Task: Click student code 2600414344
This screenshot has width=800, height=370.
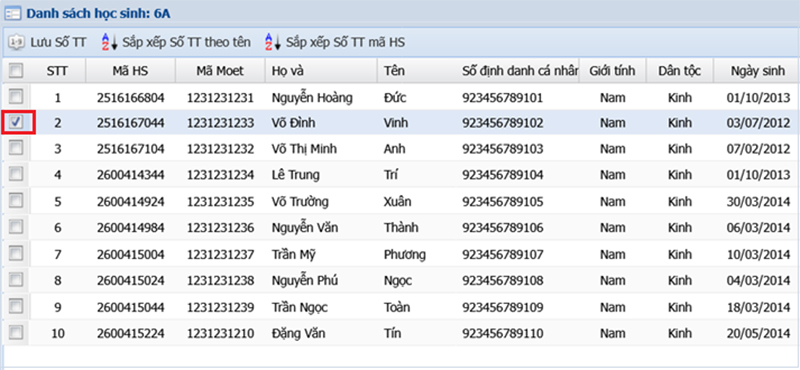Action: 131,175
